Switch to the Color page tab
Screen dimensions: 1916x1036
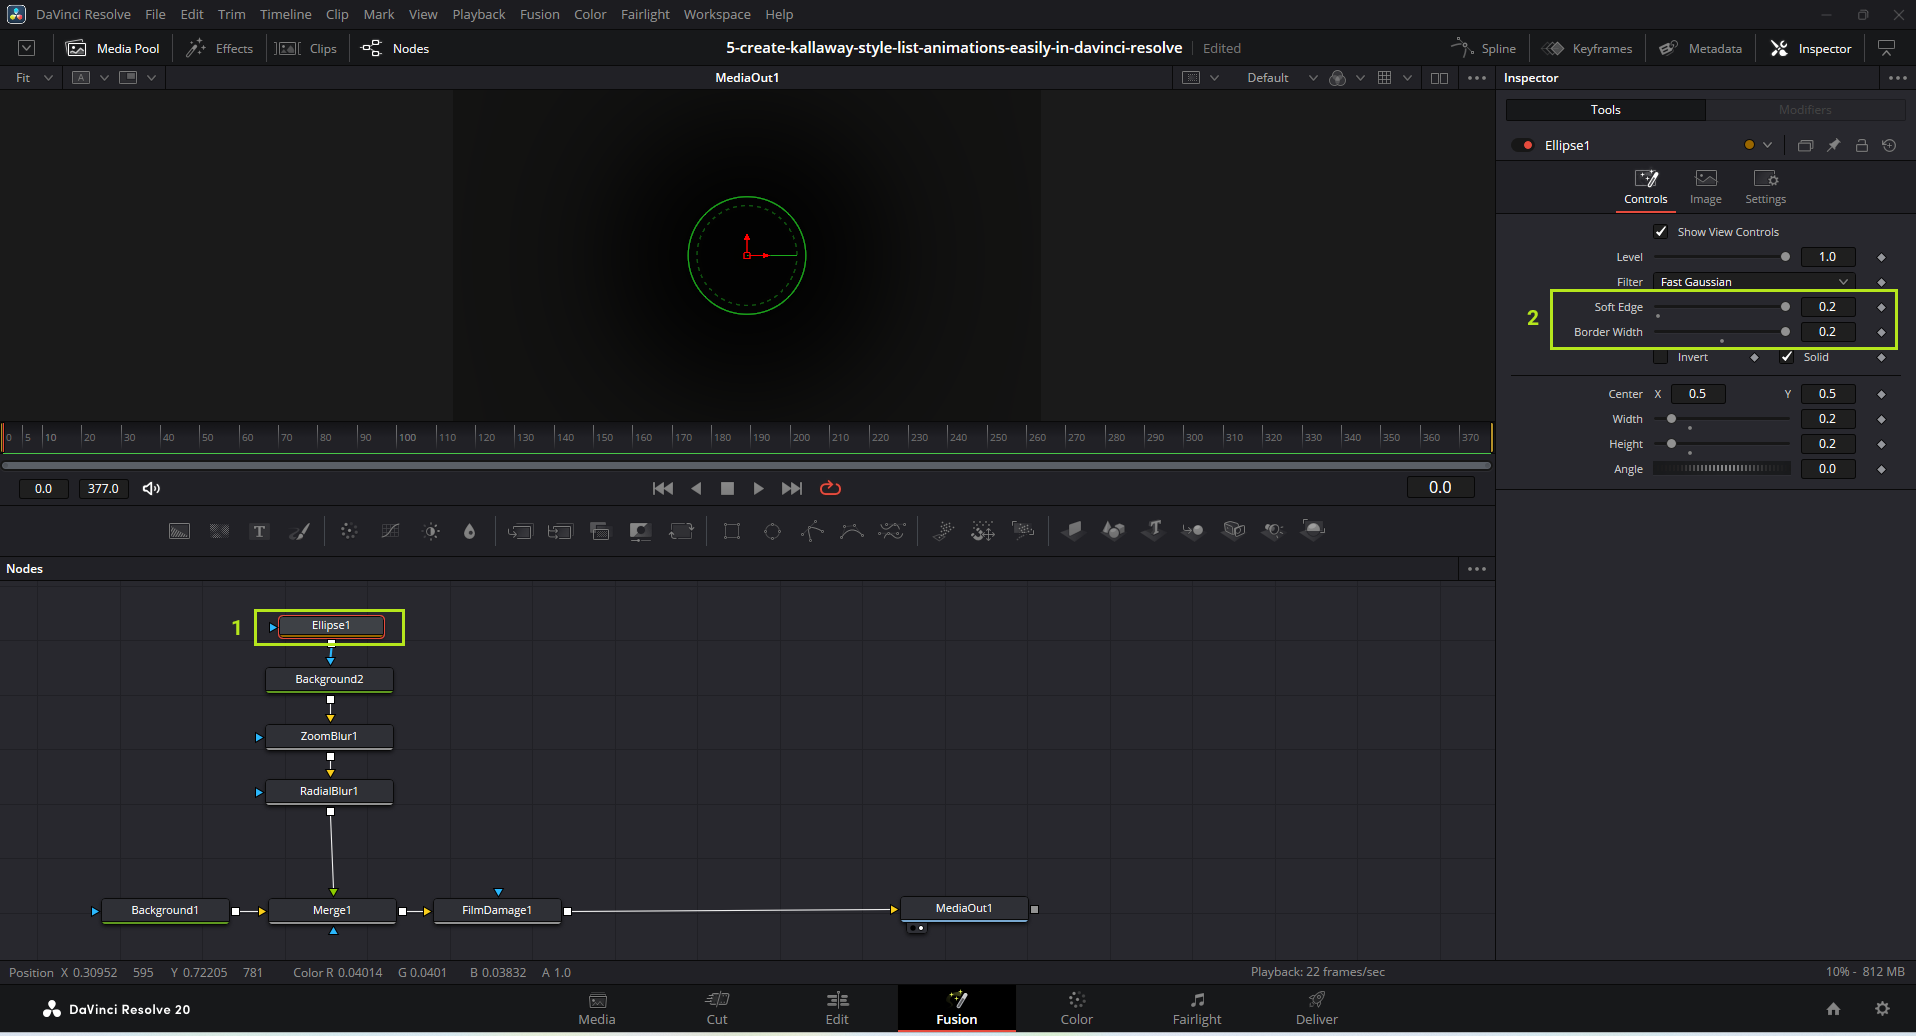(1076, 1008)
